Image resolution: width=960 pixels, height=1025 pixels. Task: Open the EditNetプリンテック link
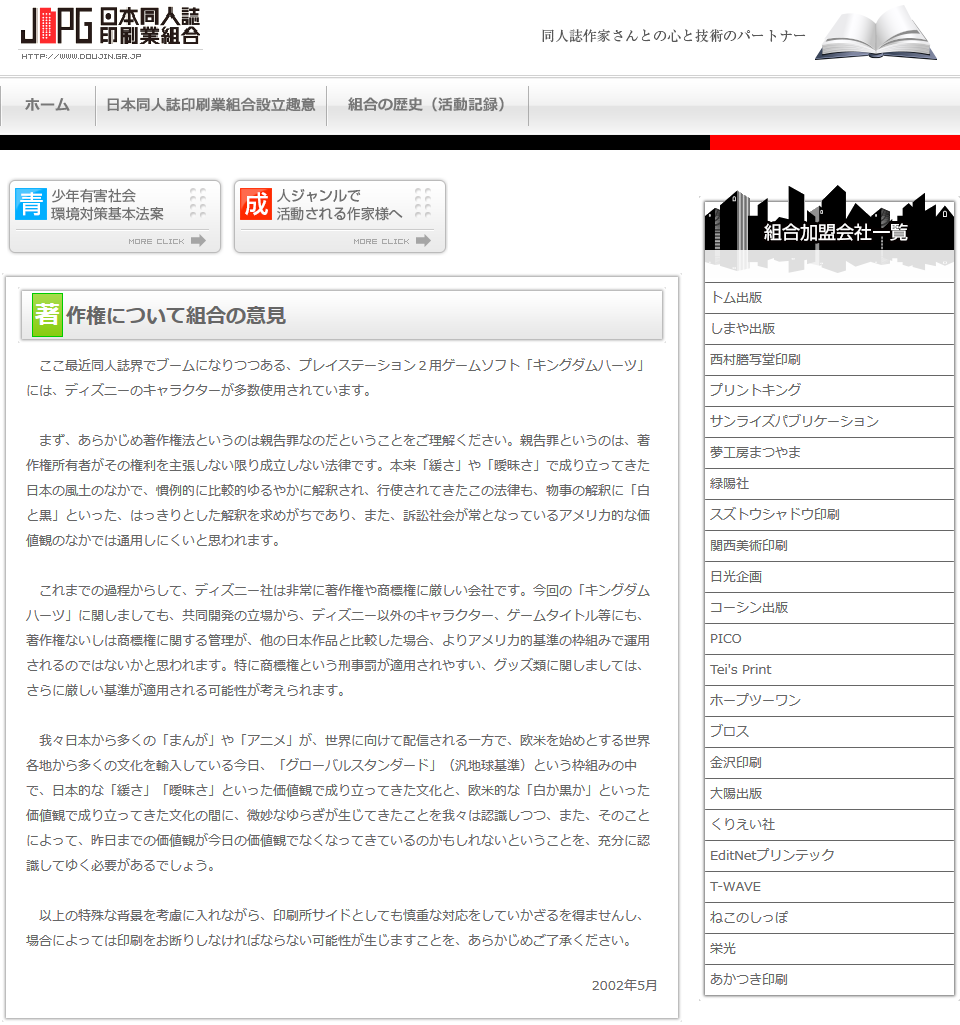tap(829, 856)
